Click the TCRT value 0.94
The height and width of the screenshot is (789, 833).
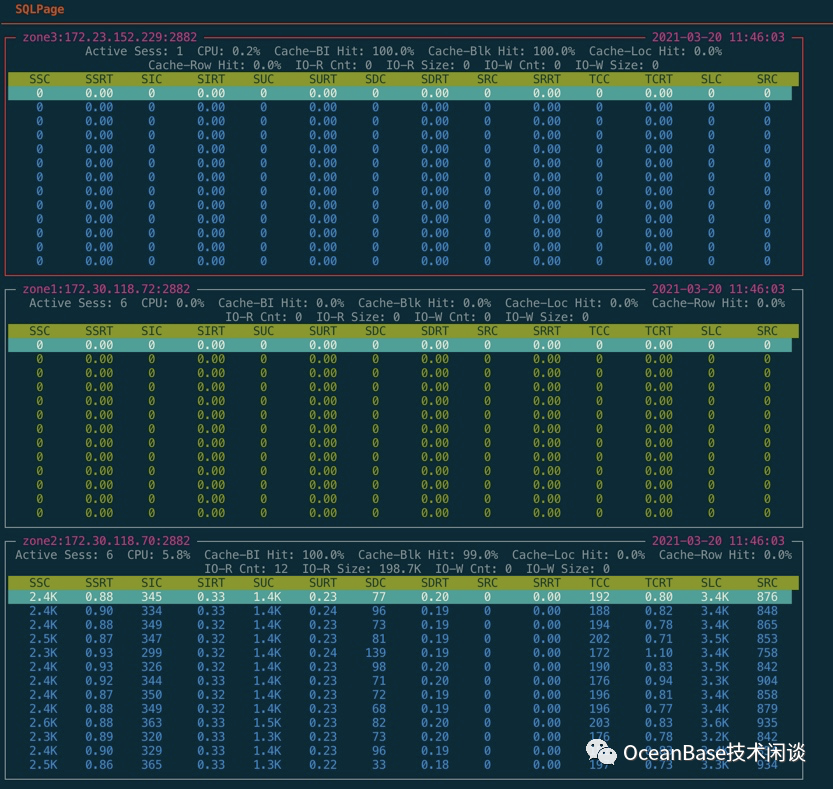point(659,681)
